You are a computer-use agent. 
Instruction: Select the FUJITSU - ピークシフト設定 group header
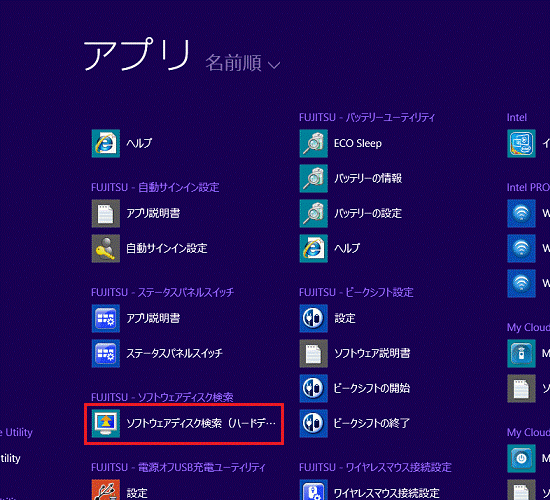click(356, 292)
